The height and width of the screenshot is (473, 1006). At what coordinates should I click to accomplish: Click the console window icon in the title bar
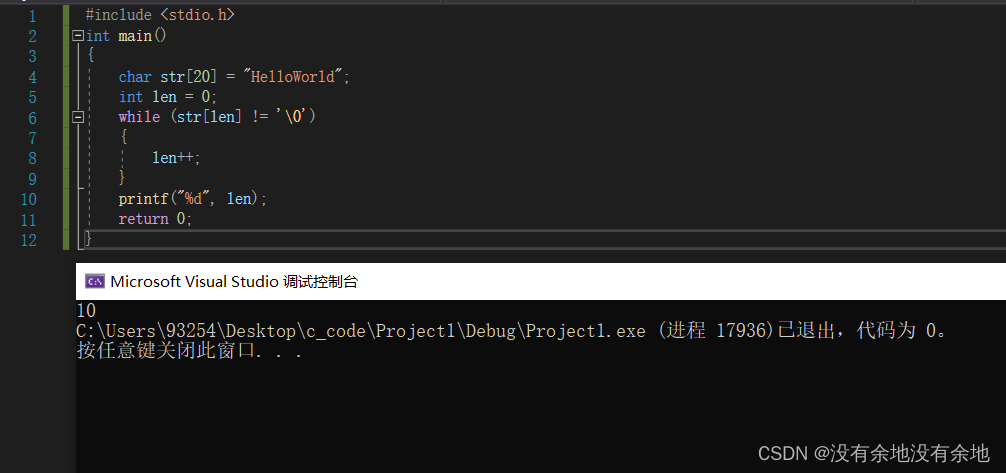tap(95, 281)
